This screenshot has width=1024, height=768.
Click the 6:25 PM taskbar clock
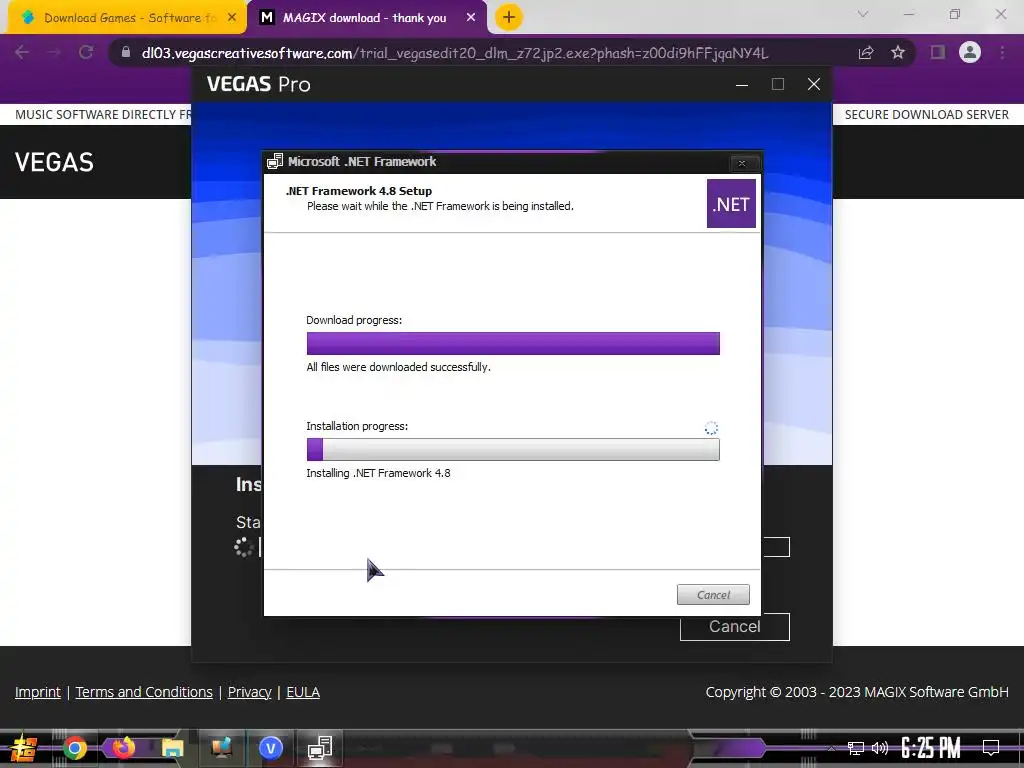(931, 748)
